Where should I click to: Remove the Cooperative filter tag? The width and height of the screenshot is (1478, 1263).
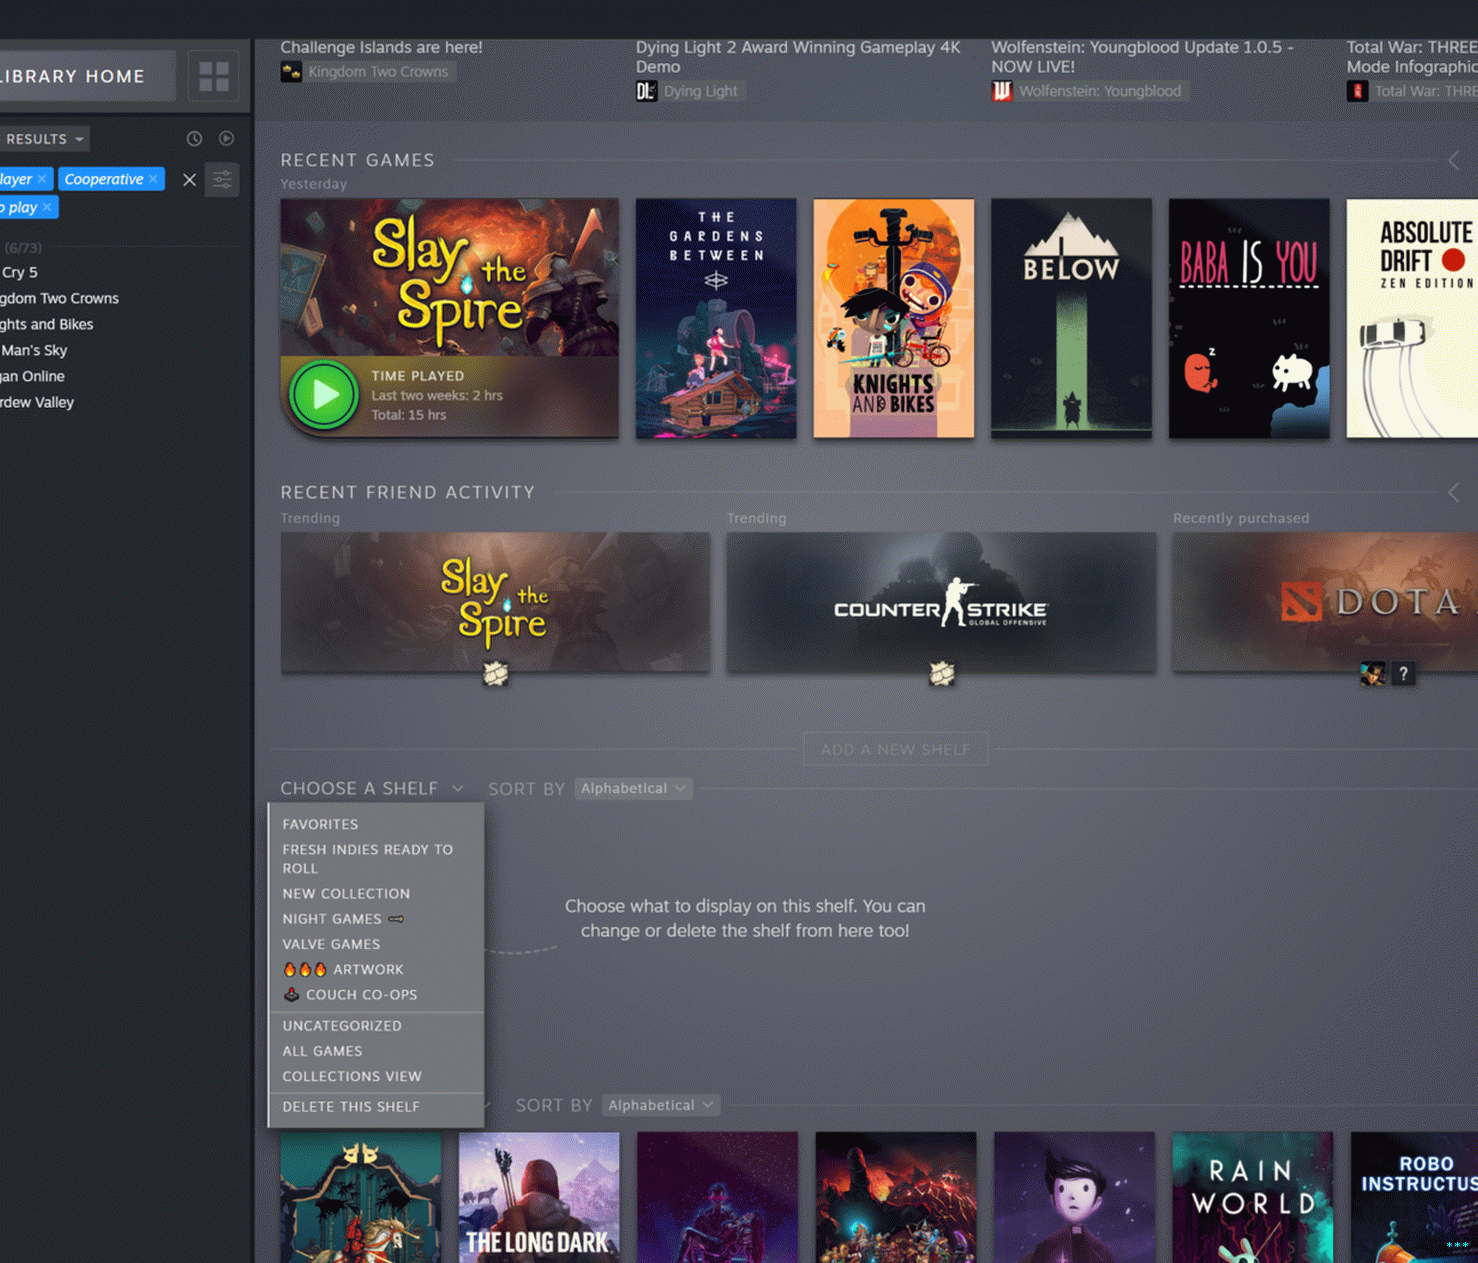click(x=153, y=179)
